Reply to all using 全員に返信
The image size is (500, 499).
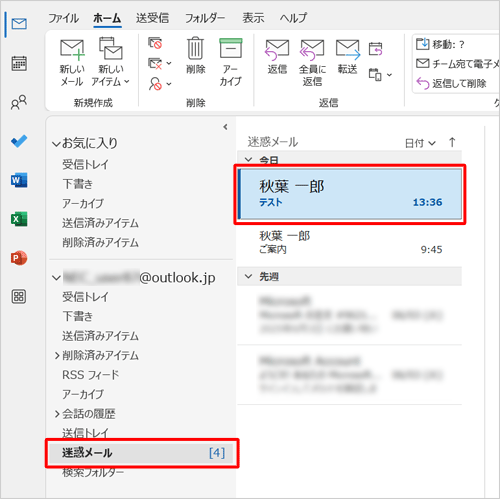[312, 62]
